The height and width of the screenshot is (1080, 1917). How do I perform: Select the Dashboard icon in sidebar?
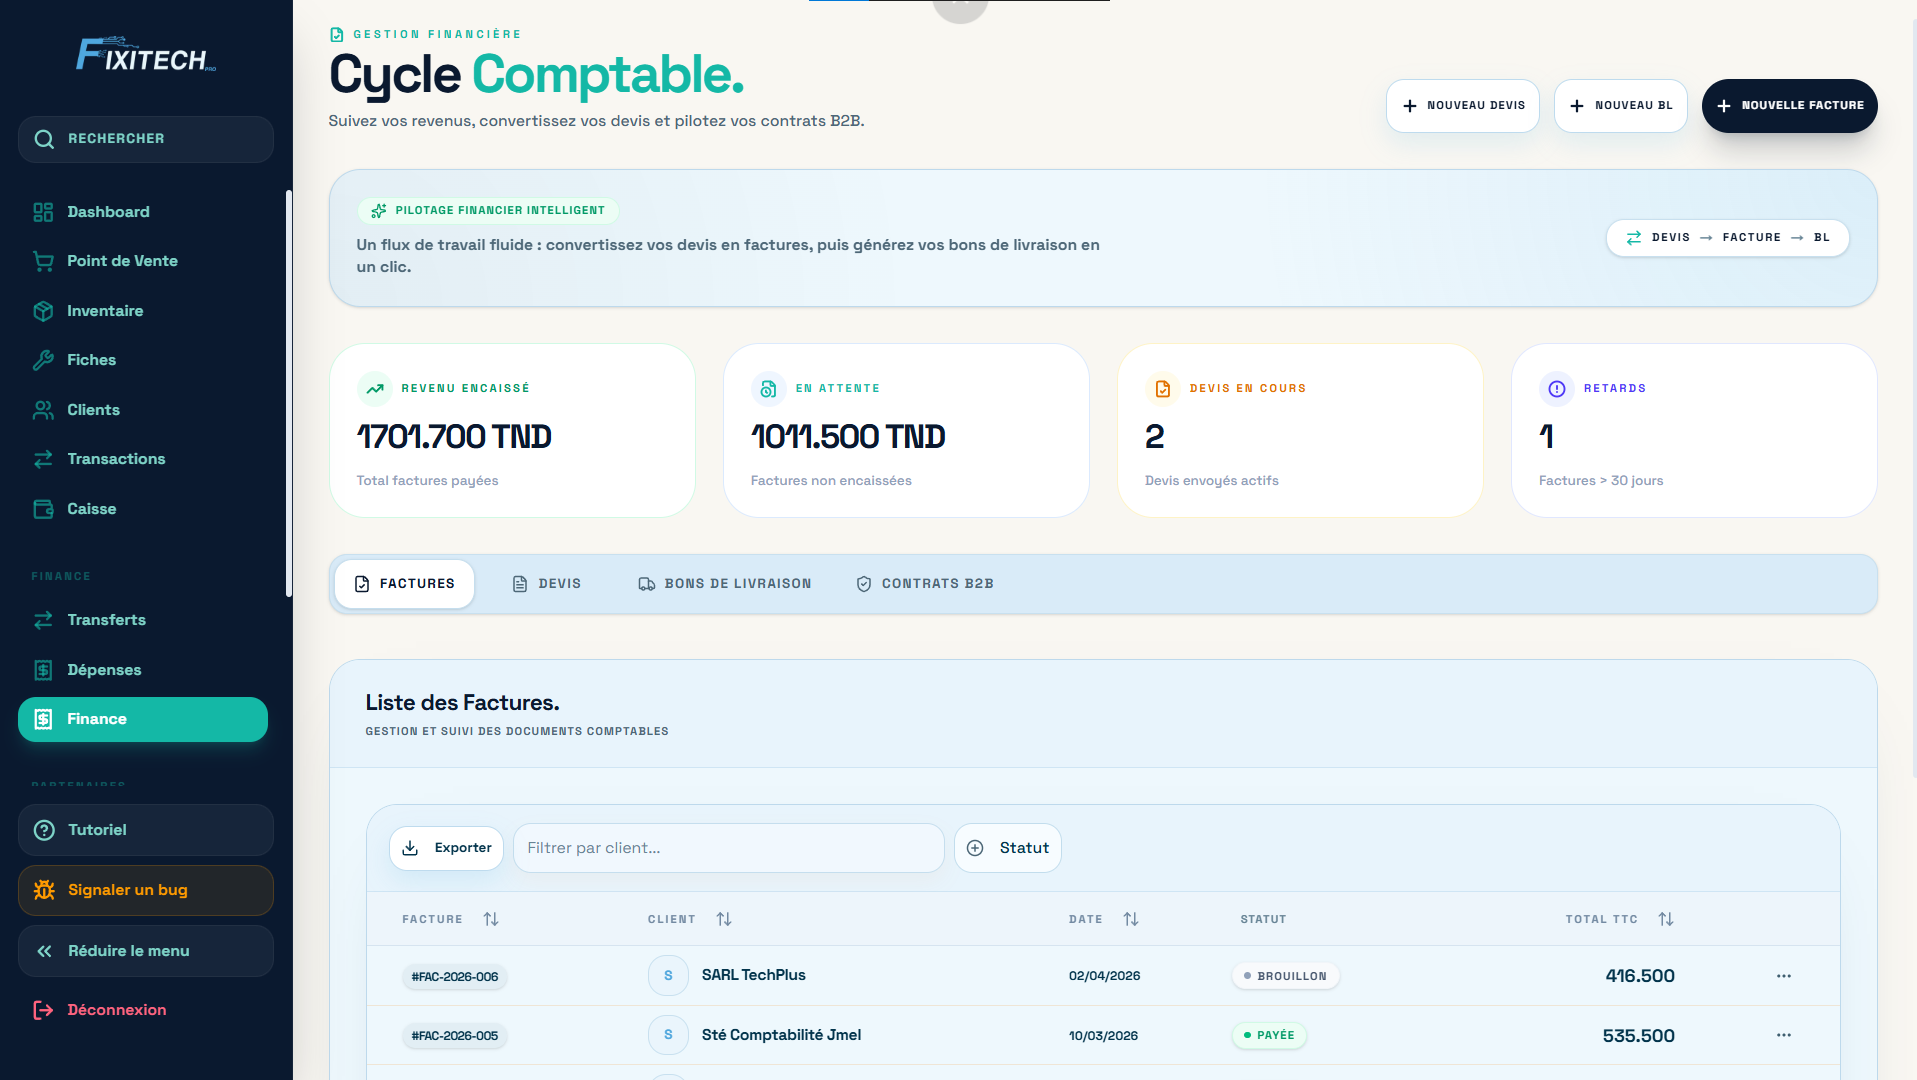(42, 212)
